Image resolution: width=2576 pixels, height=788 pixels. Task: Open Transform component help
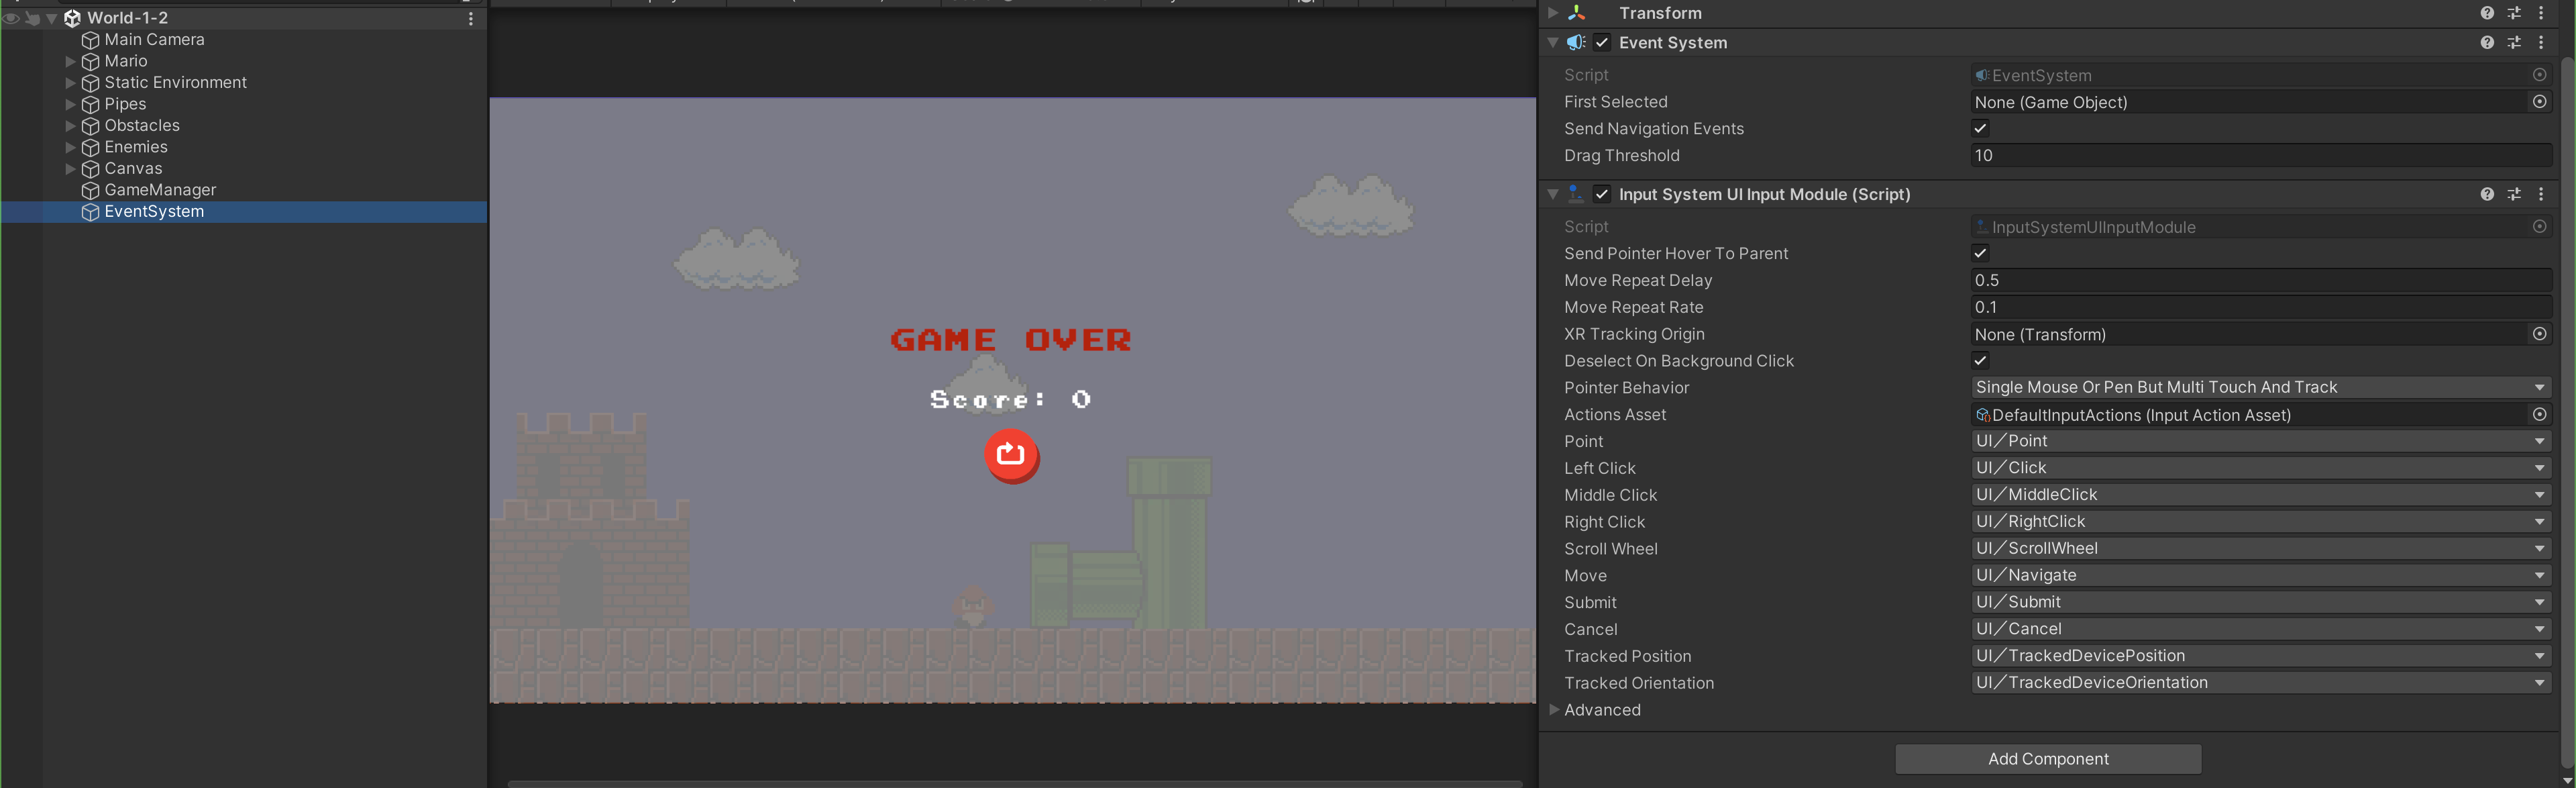[2487, 13]
